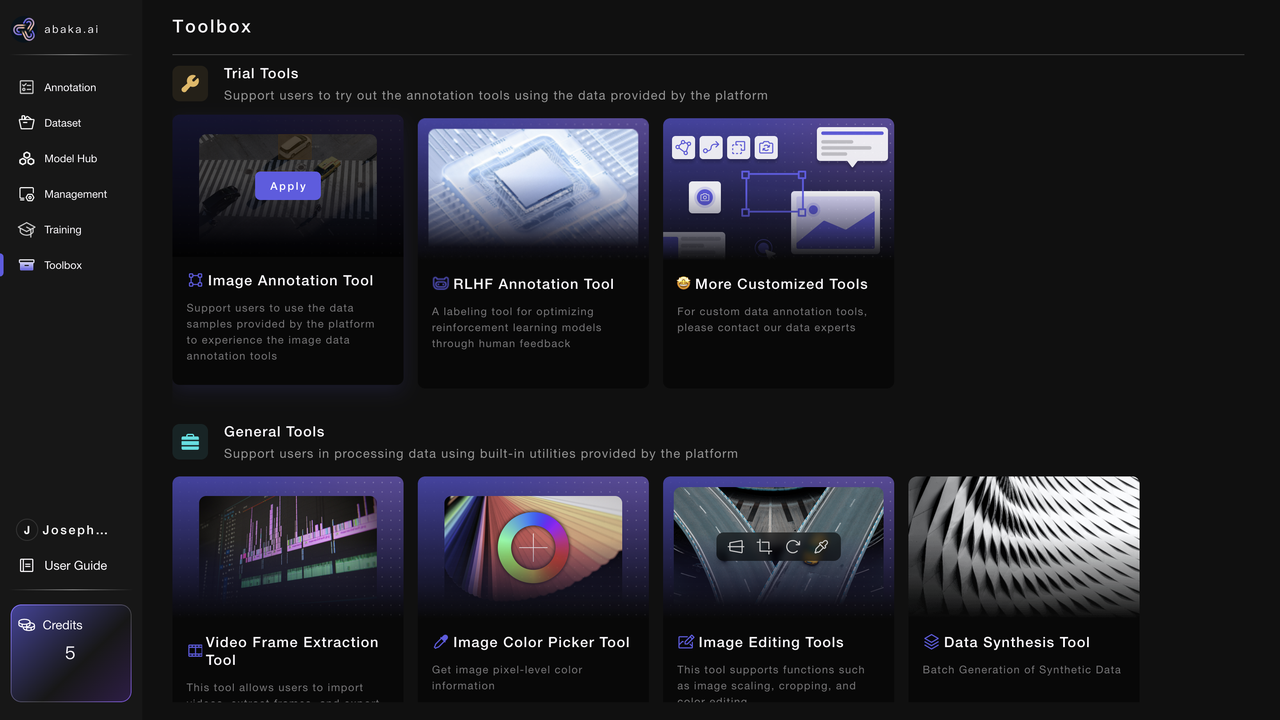Click the Dataset sidebar icon
The height and width of the screenshot is (720, 1280).
point(26,123)
